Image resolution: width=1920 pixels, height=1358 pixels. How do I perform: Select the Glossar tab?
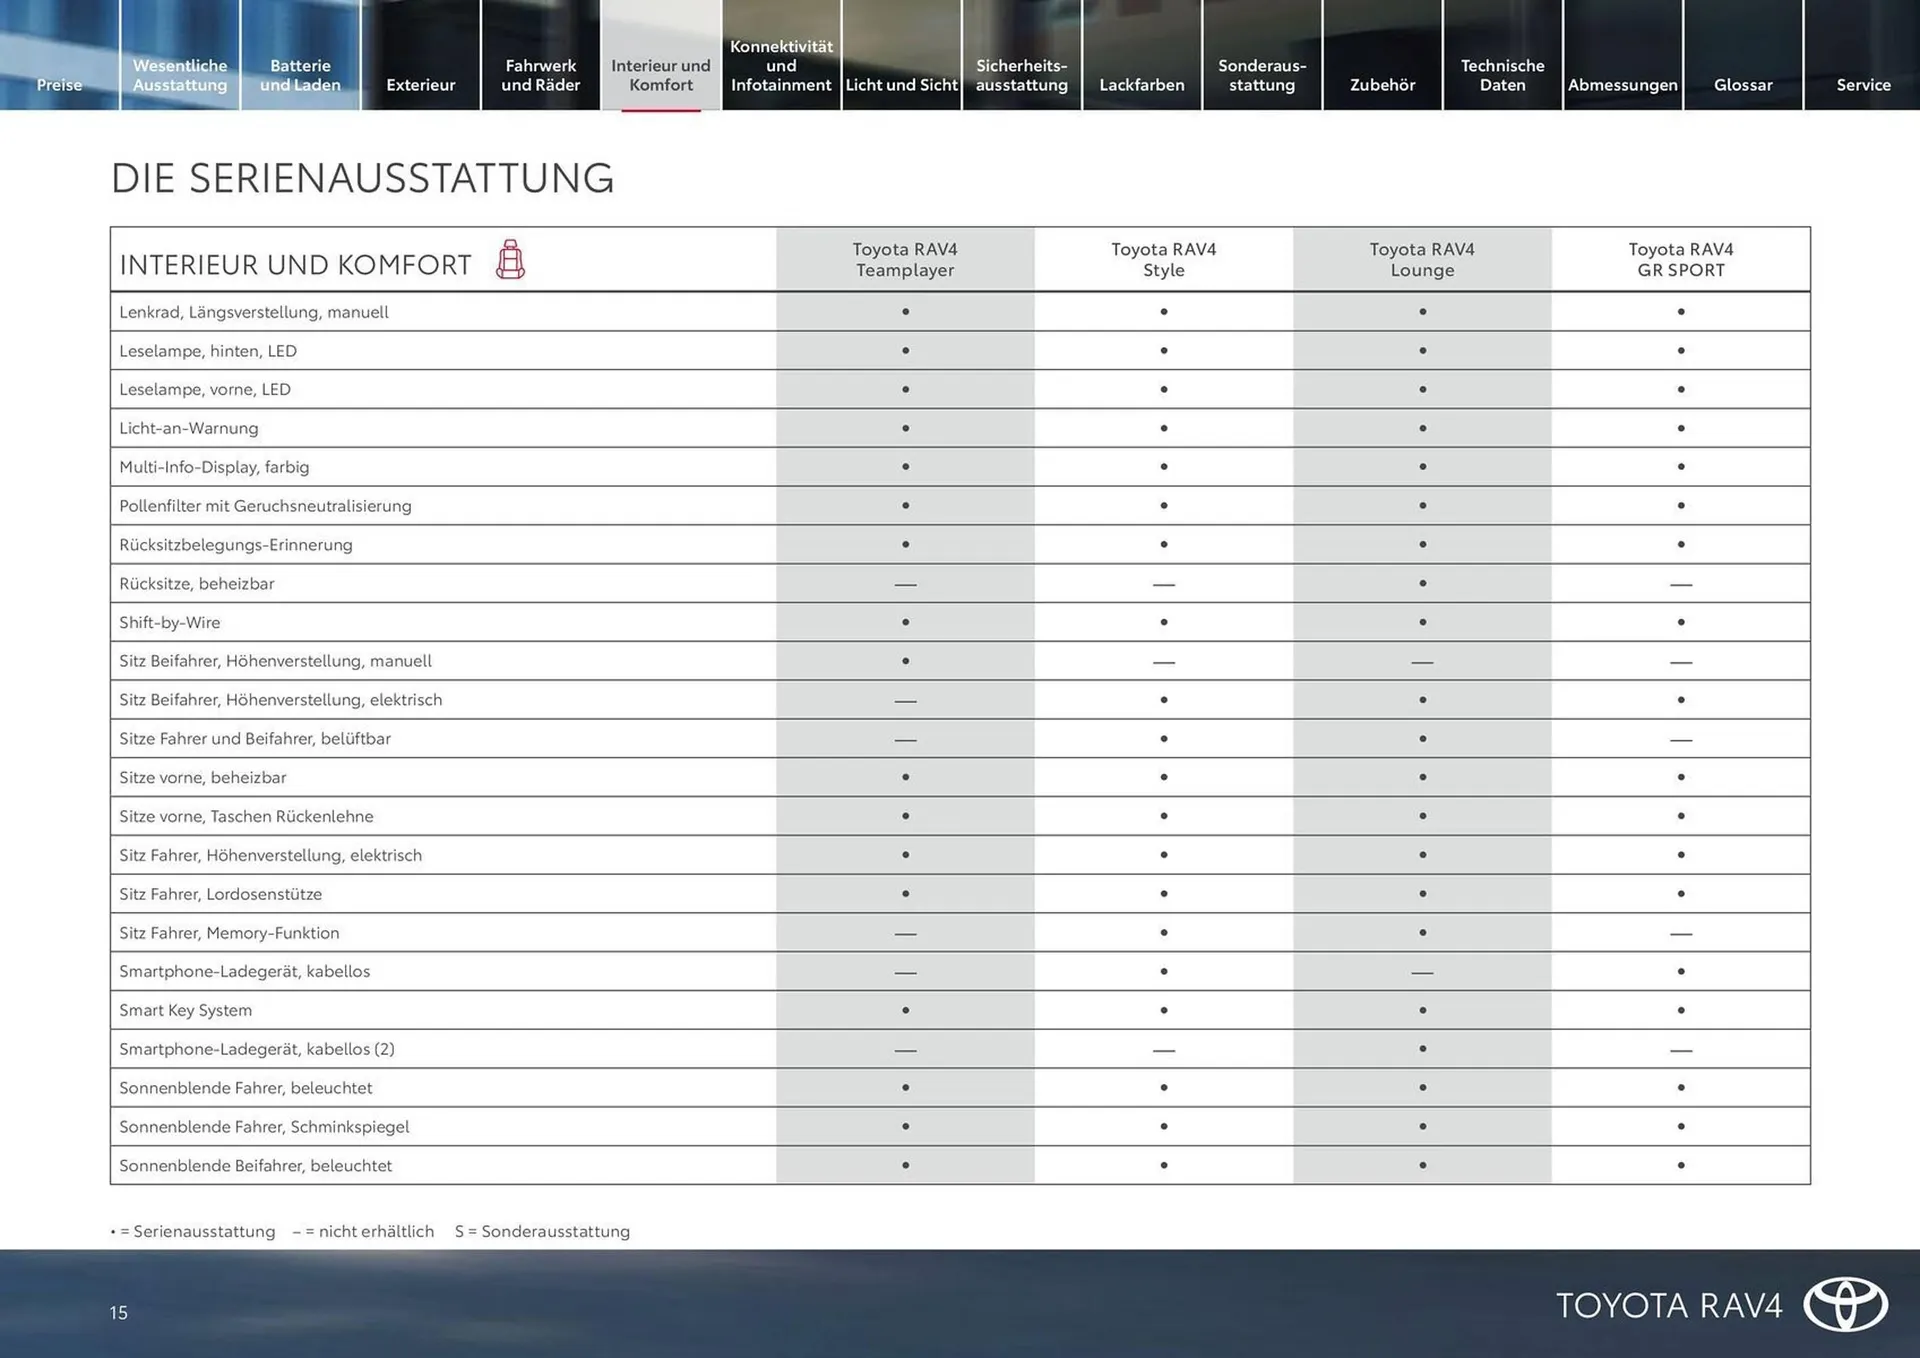tap(1743, 84)
